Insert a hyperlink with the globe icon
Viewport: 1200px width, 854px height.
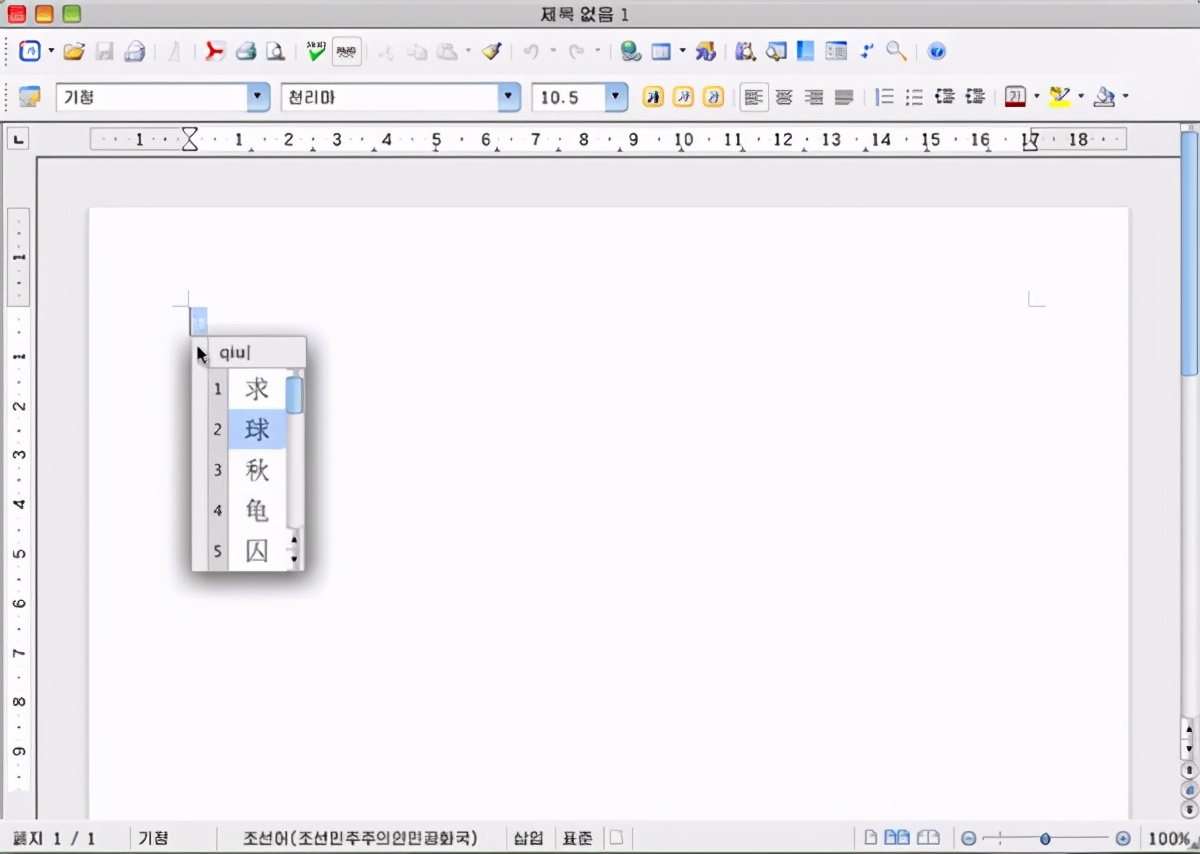pyautogui.click(x=630, y=51)
